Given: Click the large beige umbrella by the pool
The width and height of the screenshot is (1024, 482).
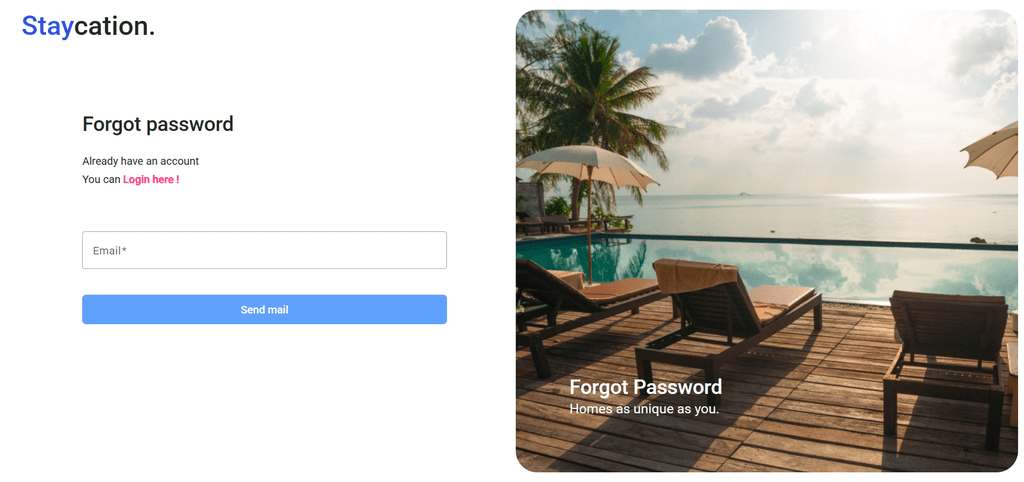Looking at the screenshot, I should (x=588, y=163).
